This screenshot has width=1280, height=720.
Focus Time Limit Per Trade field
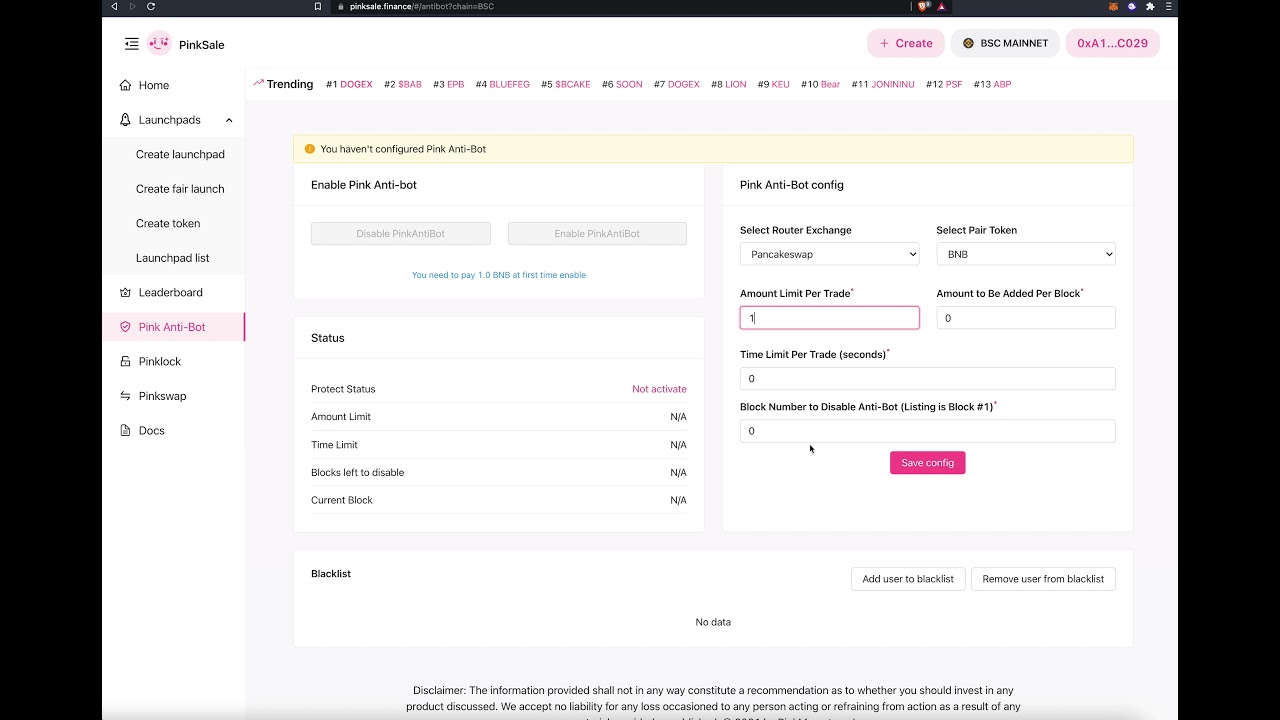(x=927, y=378)
